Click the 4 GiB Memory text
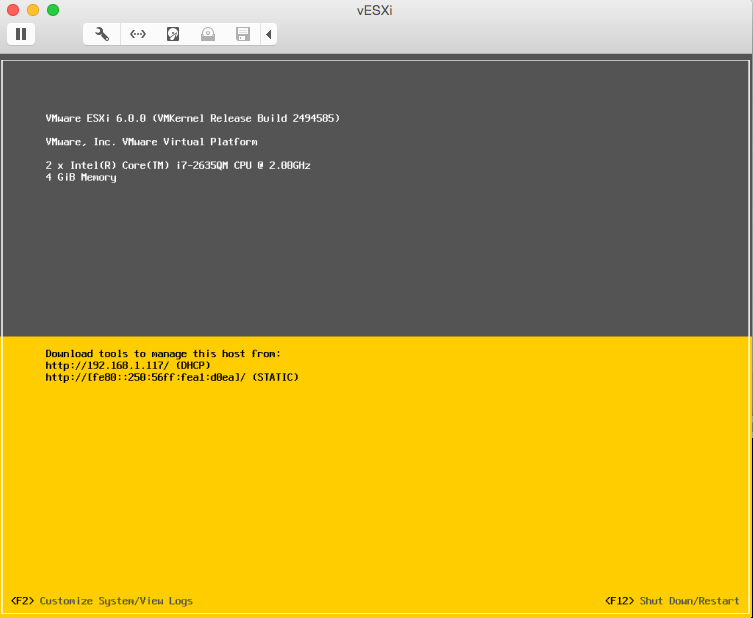The image size is (753, 618). (x=81, y=177)
